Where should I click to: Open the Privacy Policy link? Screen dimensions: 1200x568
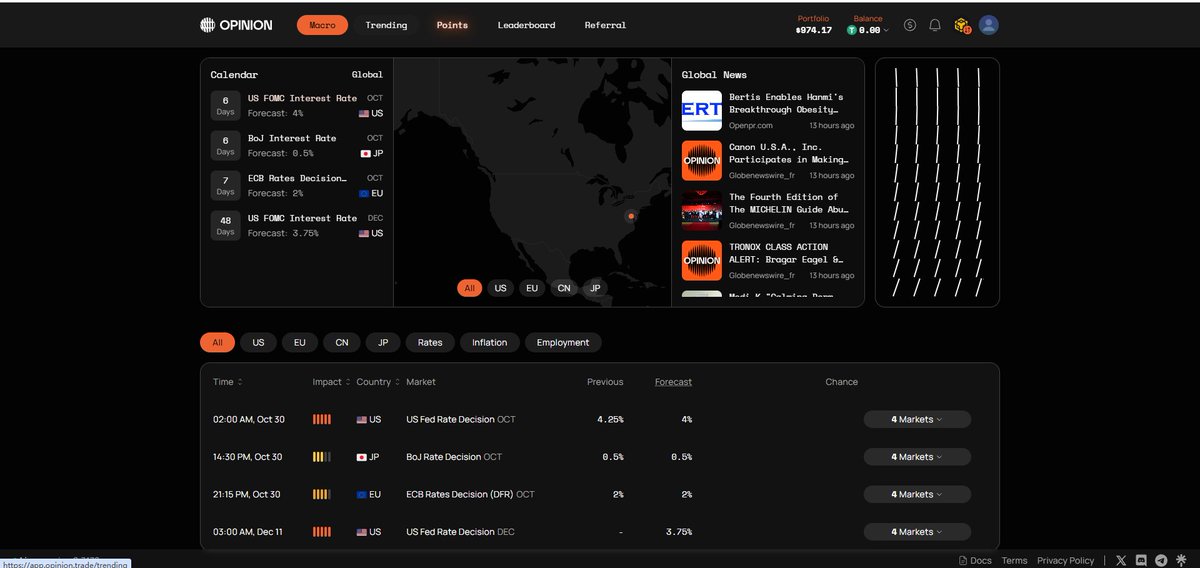[1065, 561]
